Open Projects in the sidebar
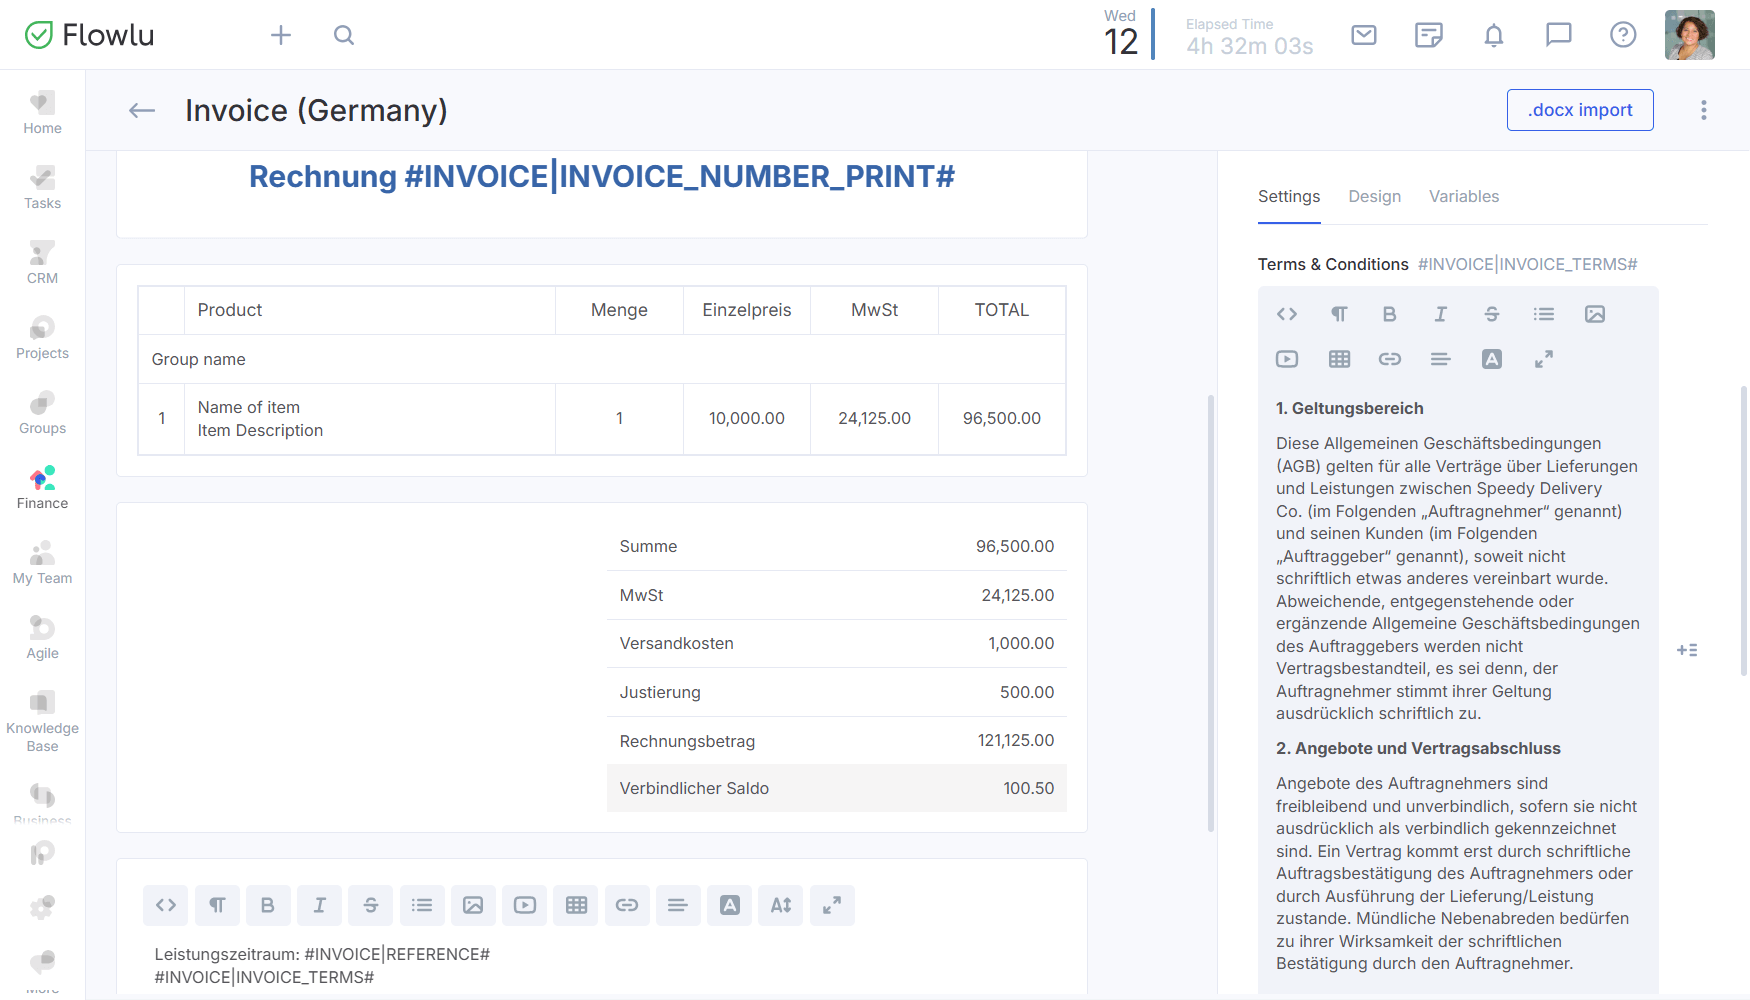The width and height of the screenshot is (1750, 1000). pos(42,338)
